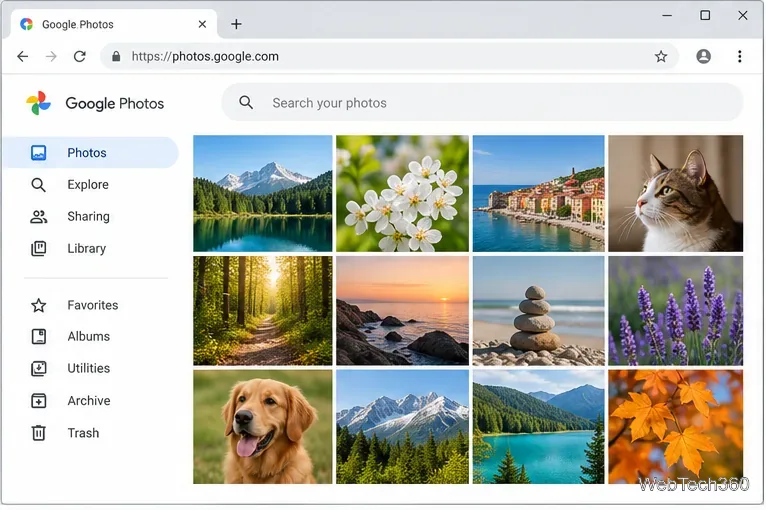The width and height of the screenshot is (766, 510).
Task: Bookmark this page with the star icon
Action: click(x=661, y=57)
